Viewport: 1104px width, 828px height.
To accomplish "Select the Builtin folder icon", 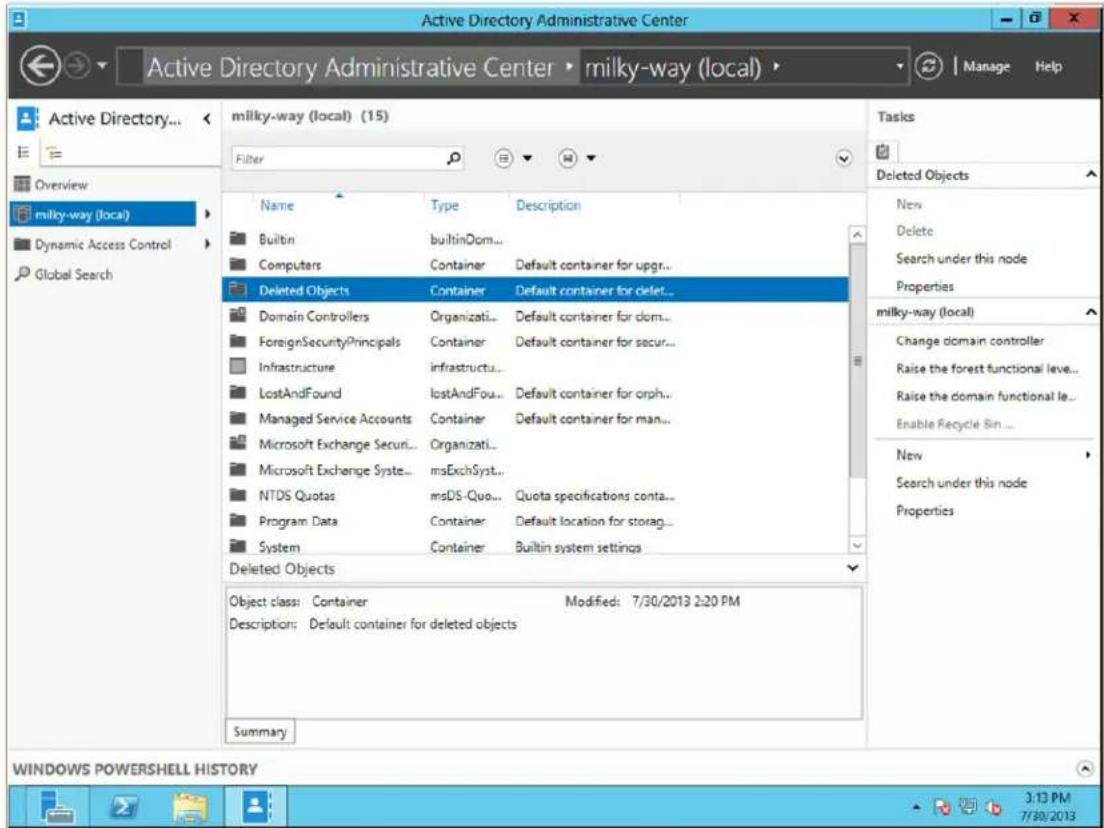I will click(x=238, y=239).
